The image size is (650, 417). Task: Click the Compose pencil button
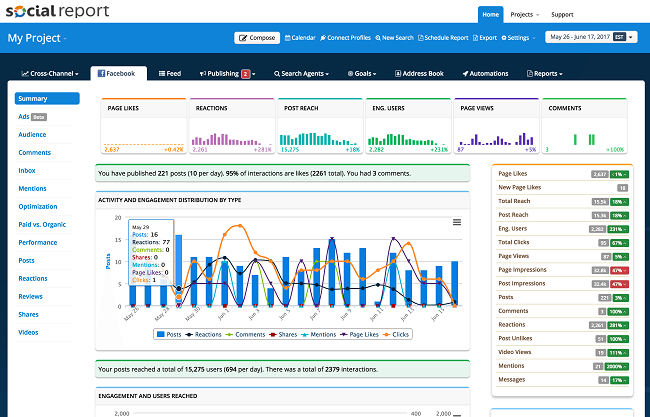(257, 38)
